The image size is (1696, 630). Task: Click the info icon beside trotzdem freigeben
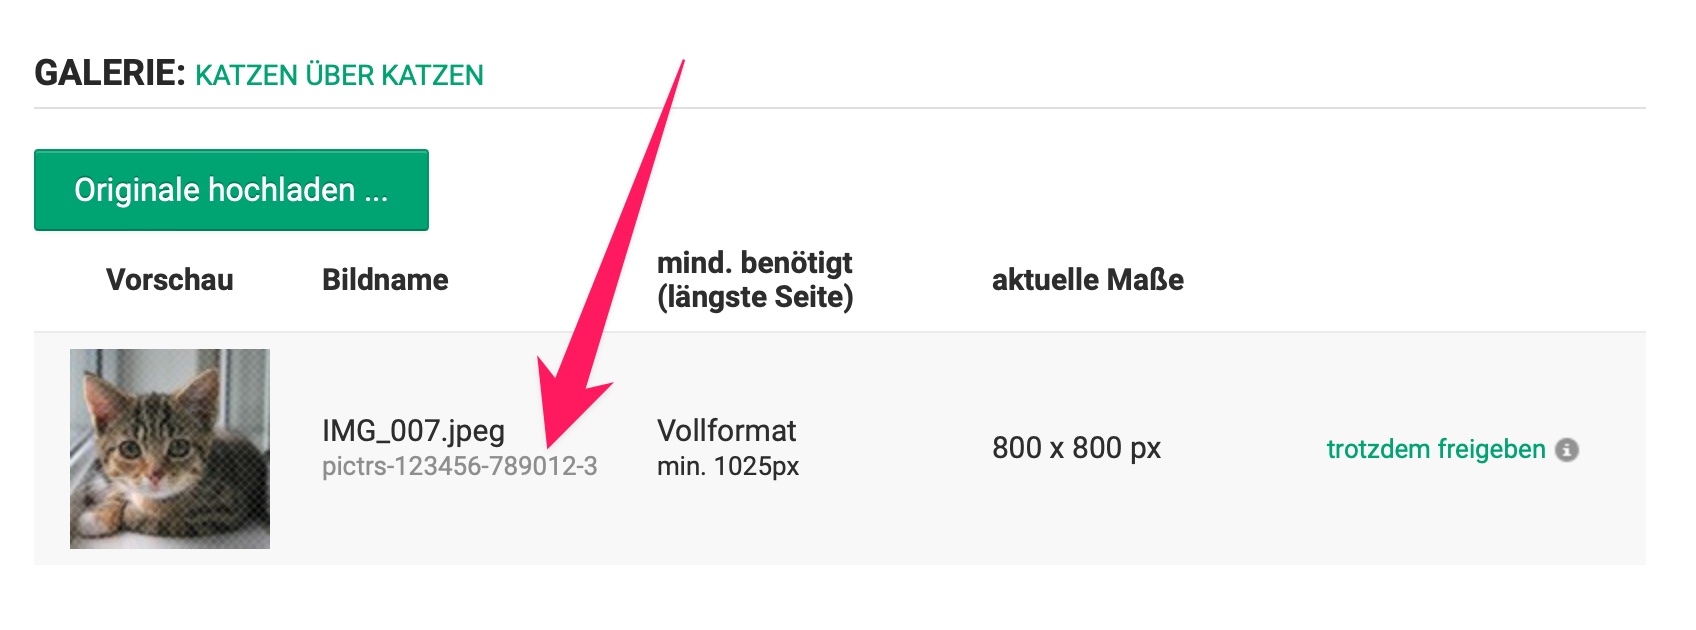point(1568,450)
